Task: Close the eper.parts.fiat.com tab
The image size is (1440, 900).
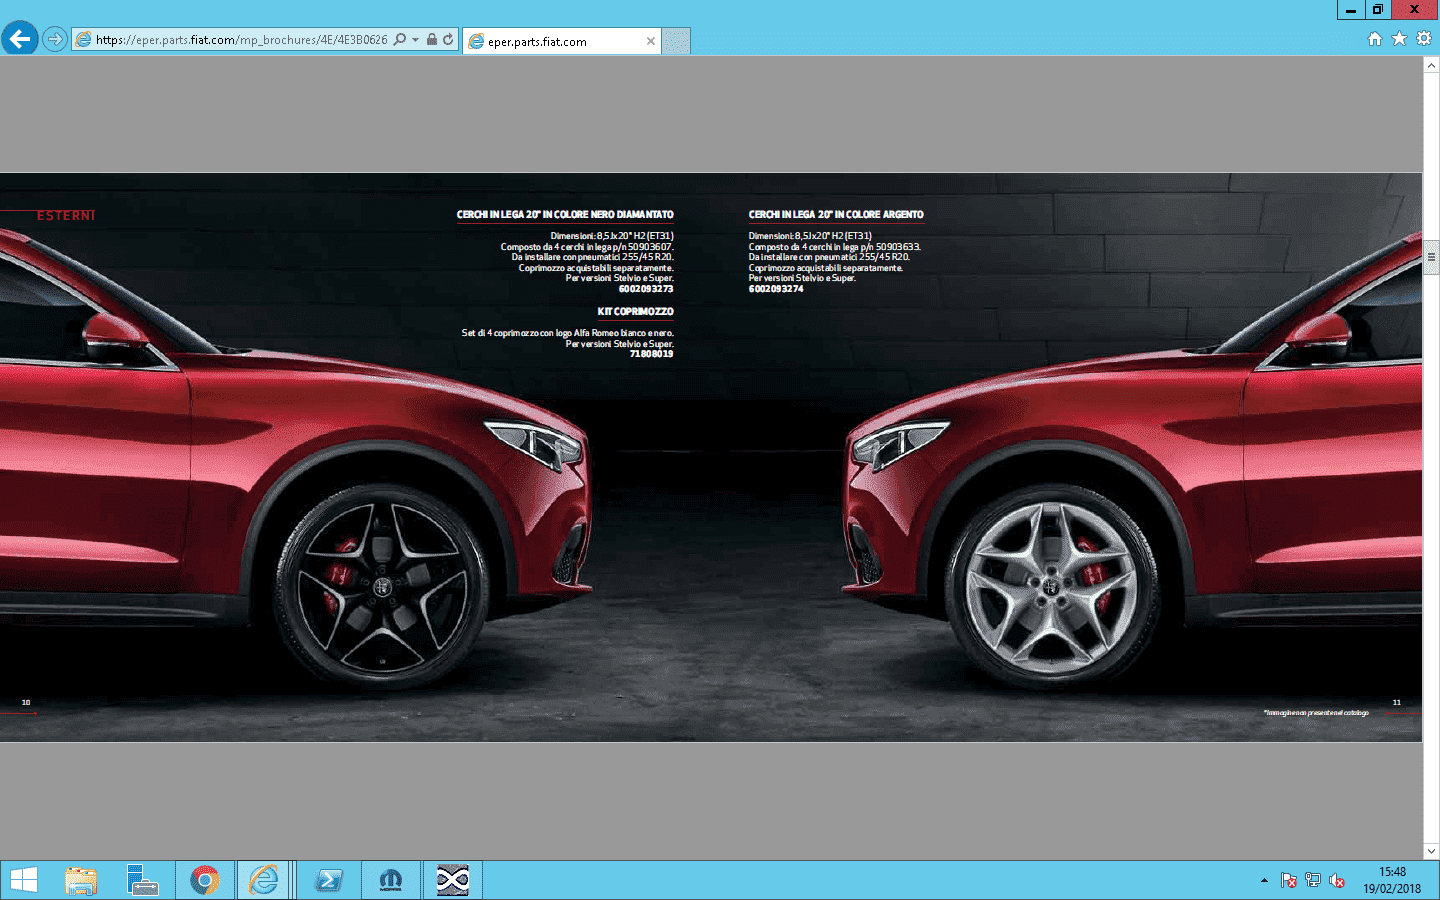Action: coord(651,41)
